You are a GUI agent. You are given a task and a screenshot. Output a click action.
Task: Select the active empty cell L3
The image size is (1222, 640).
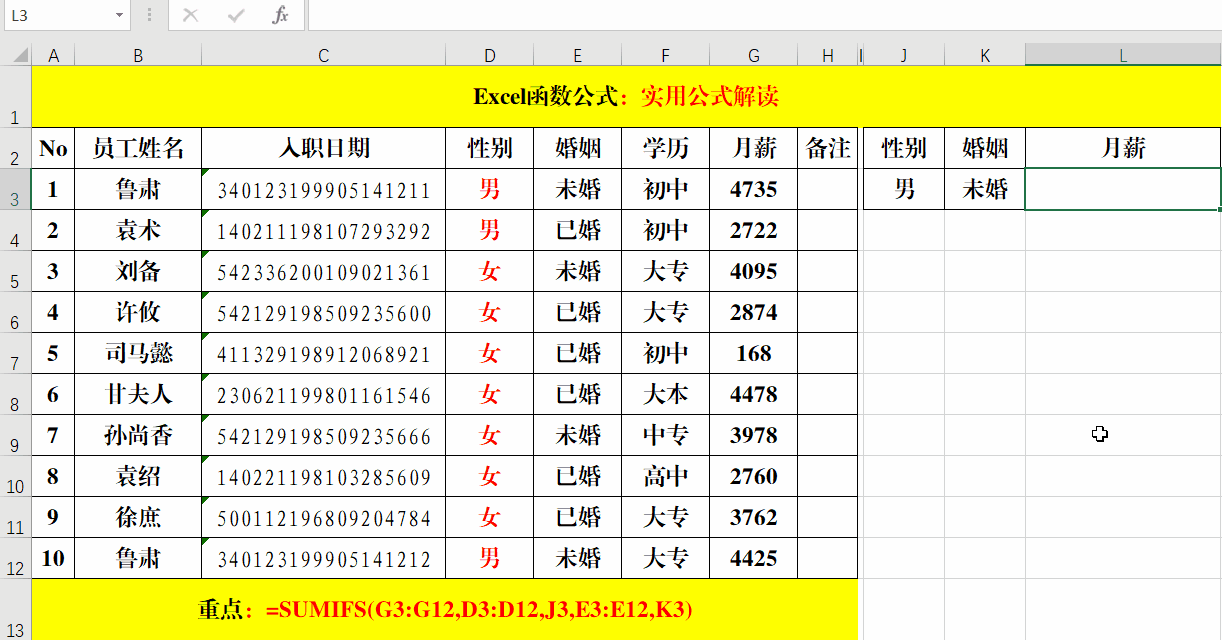tap(1123, 189)
